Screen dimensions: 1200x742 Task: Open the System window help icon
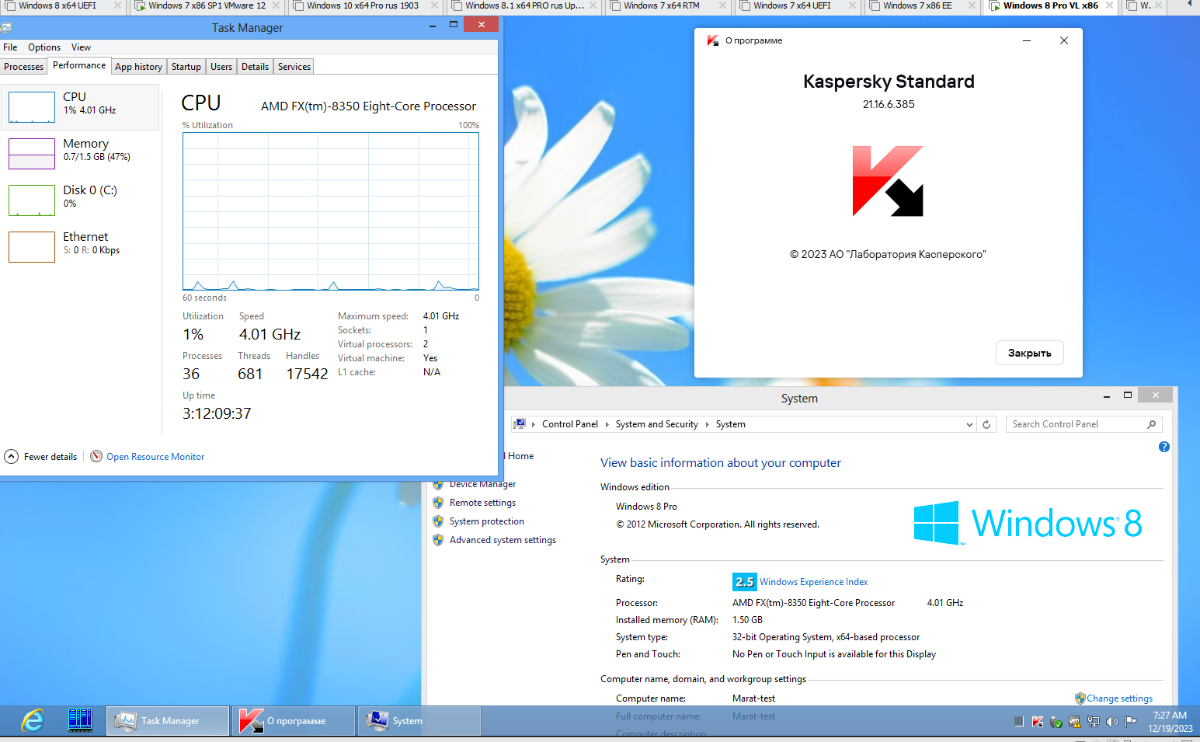(1164, 447)
